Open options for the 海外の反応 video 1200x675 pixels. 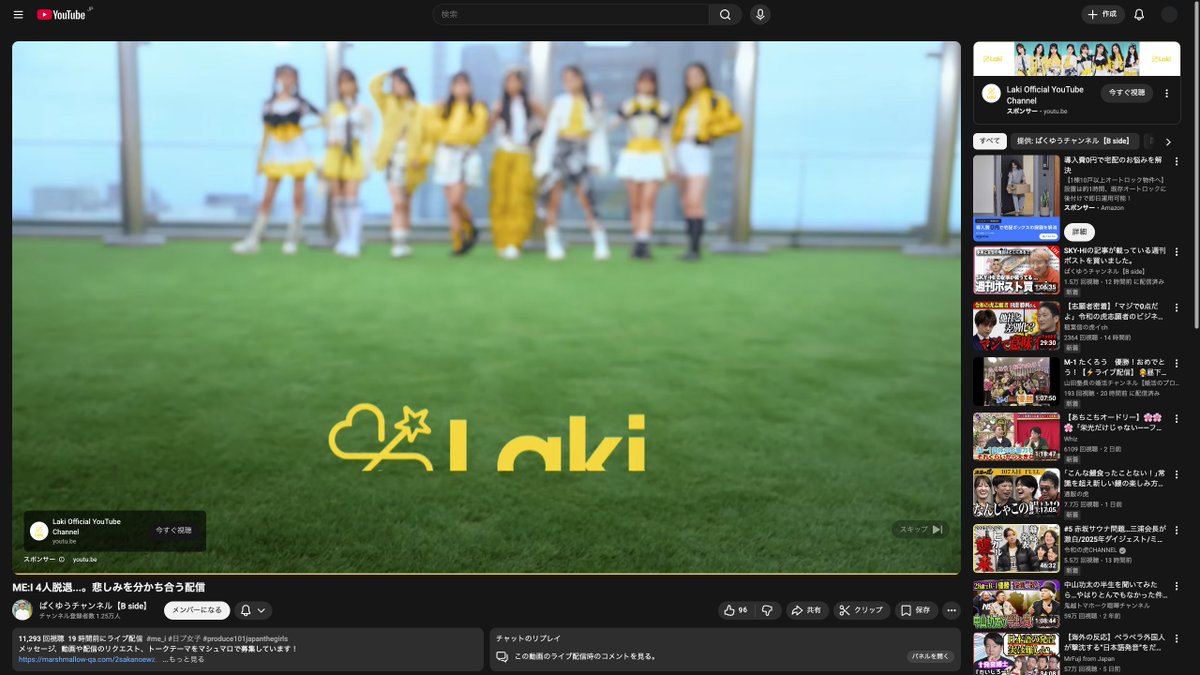pyautogui.click(x=1176, y=638)
